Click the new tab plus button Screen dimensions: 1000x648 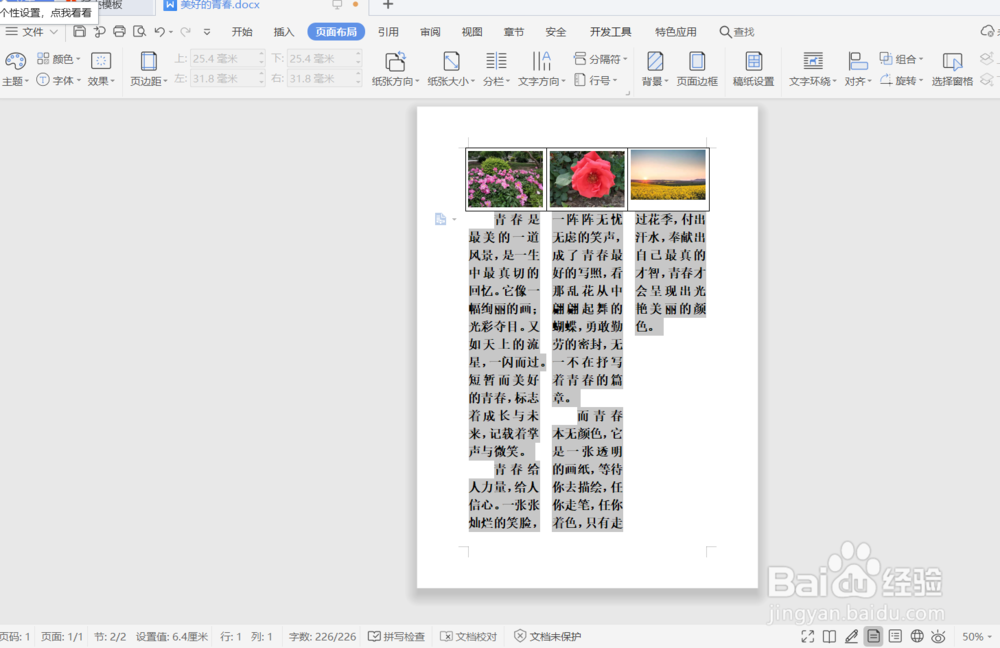pos(387,5)
